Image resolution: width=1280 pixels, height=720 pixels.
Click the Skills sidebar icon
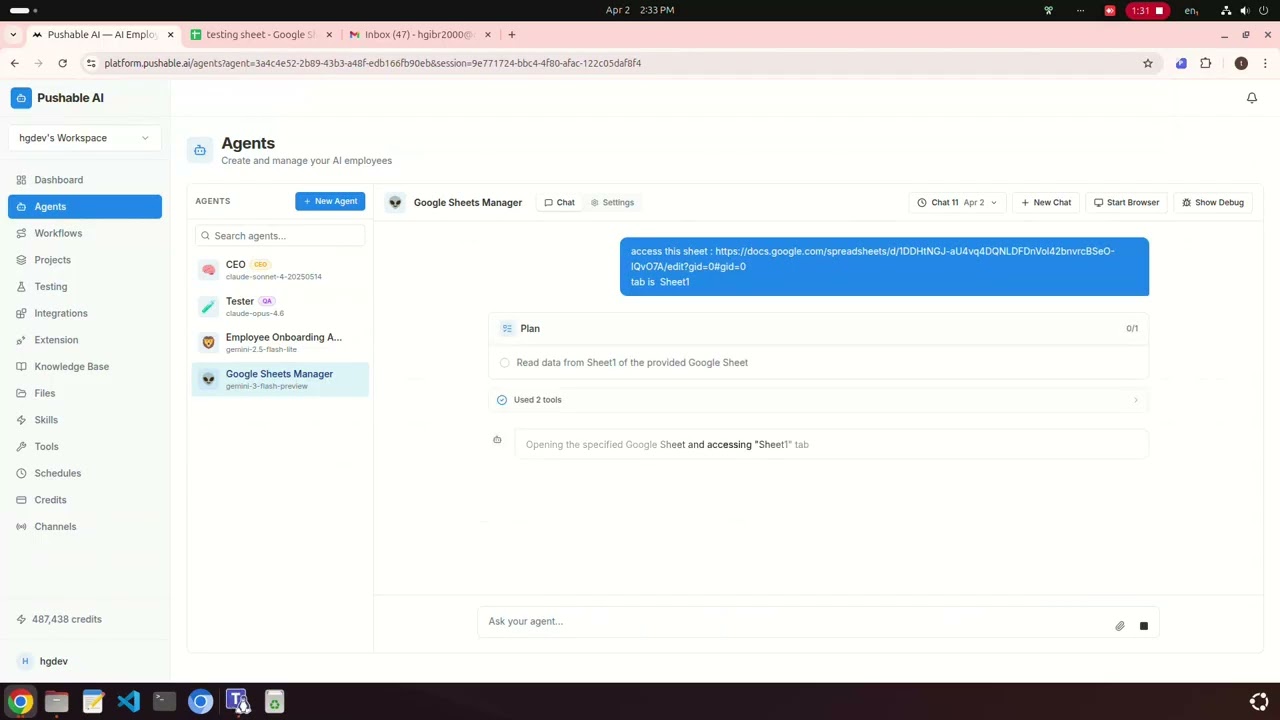click(x=21, y=420)
